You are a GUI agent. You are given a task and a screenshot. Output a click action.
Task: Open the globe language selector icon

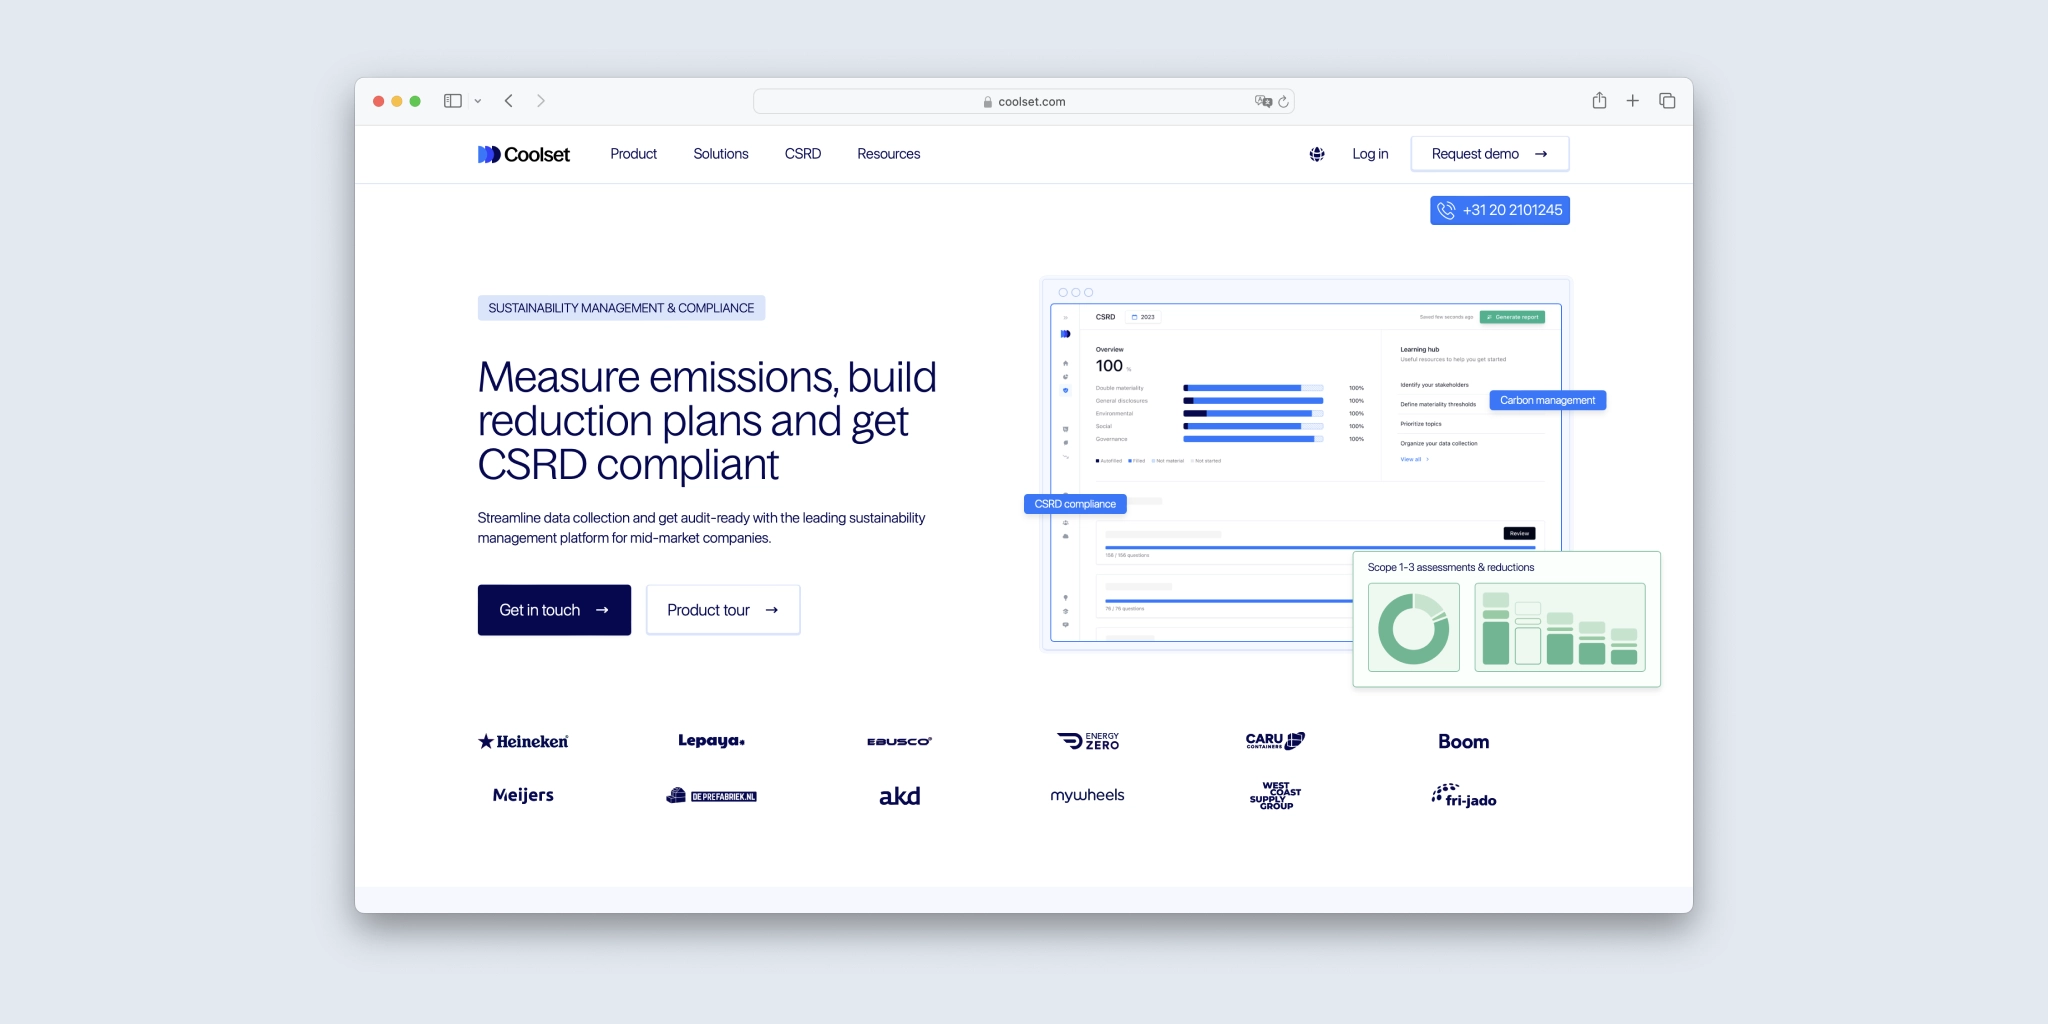tap(1317, 153)
